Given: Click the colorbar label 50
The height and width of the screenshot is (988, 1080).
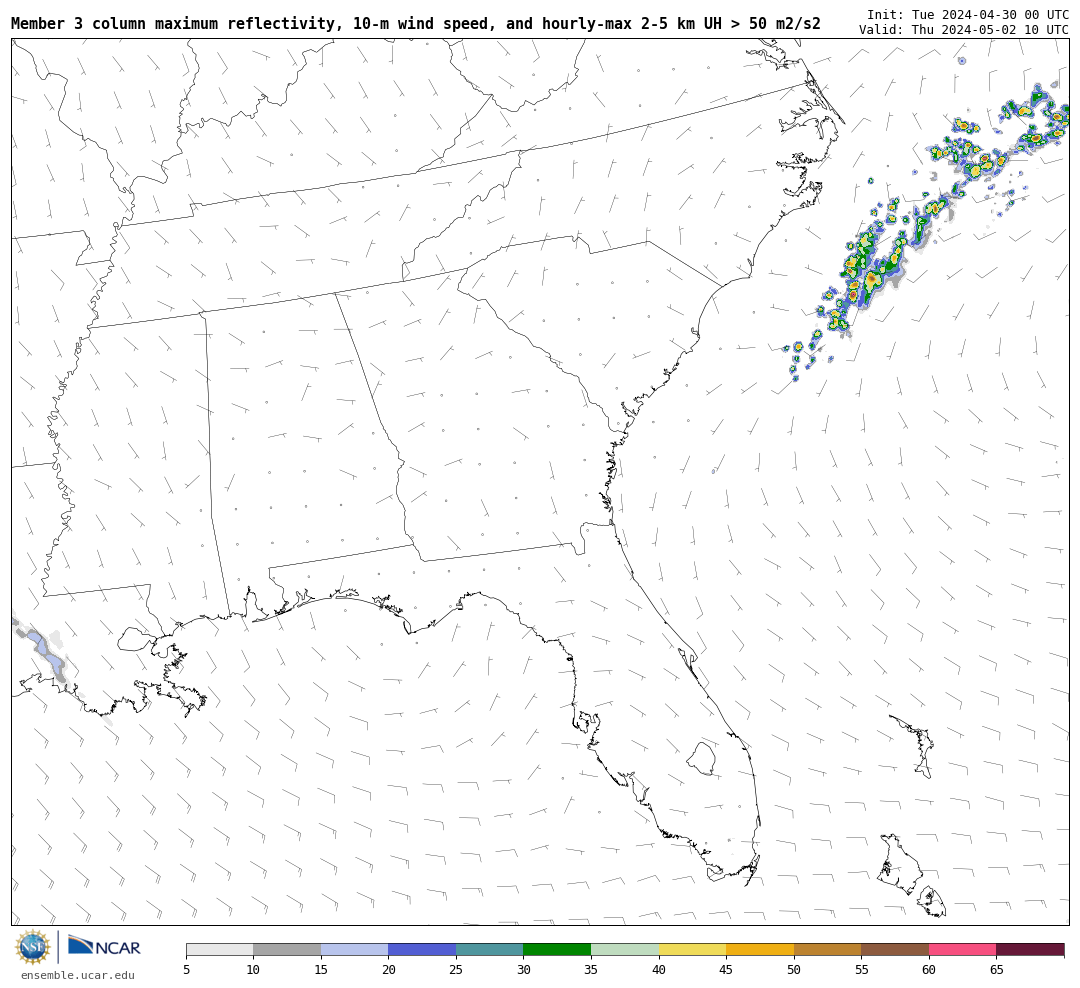Looking at the screenshot, I should click(x=793, y=970).
